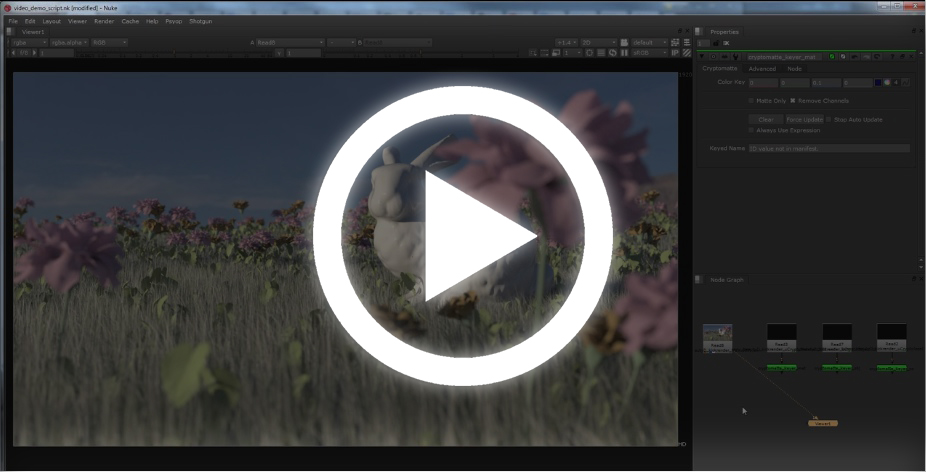This screenshot has height=472, width=926.
Task: Switch to the Node tab
Action: coord(794,69)
